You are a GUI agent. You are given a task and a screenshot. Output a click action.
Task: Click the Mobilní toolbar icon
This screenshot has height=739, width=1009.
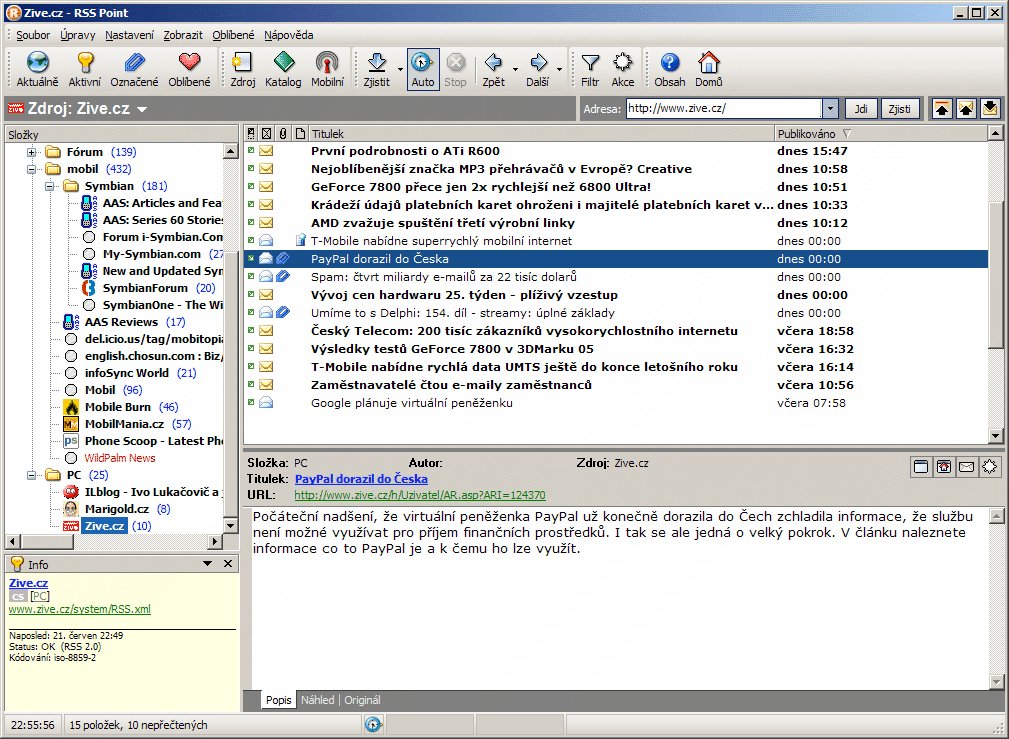point(327,69)
